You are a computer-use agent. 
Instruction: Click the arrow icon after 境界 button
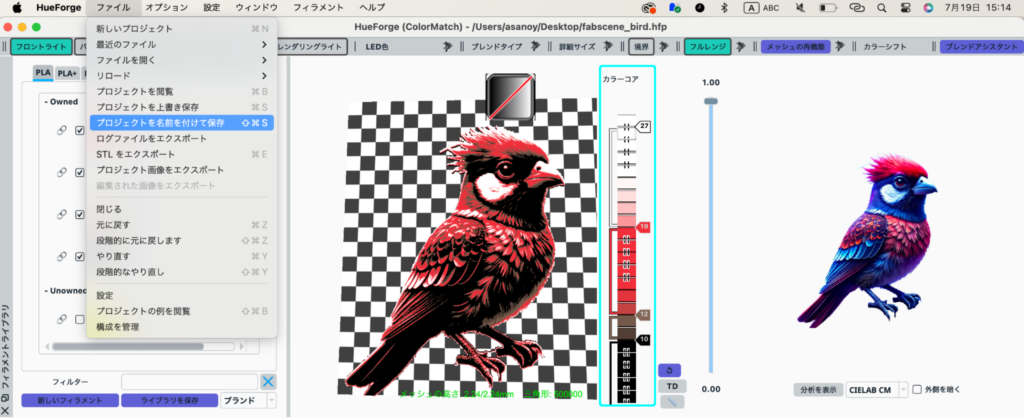664,47
